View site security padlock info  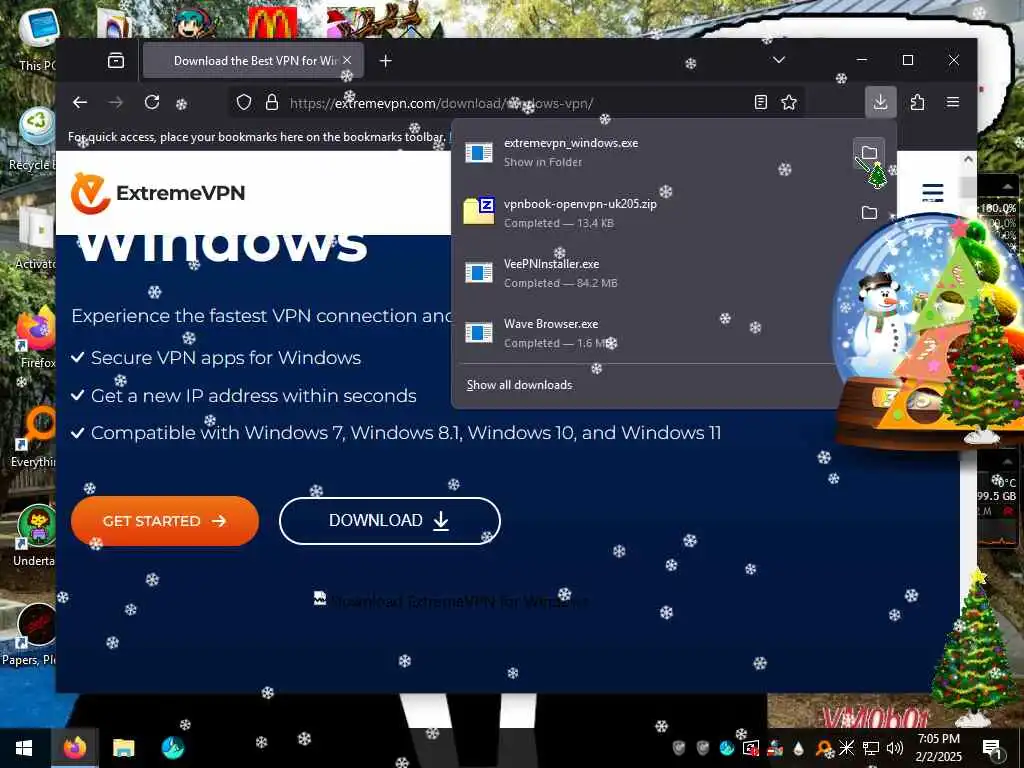[272, 103]
